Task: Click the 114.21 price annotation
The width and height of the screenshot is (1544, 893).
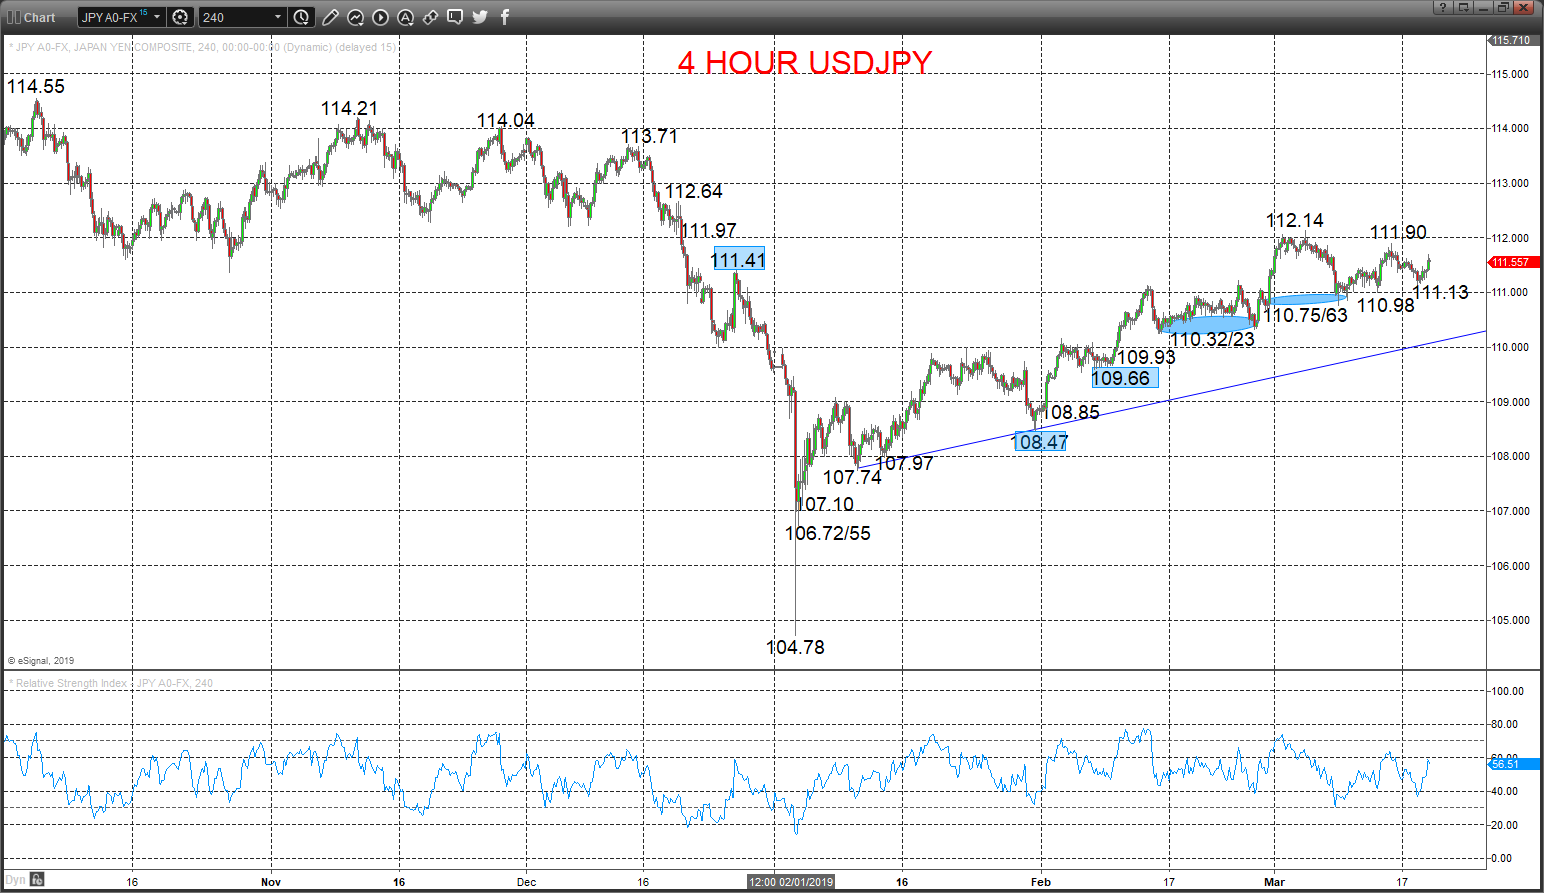Action: [x=349, y=108]
